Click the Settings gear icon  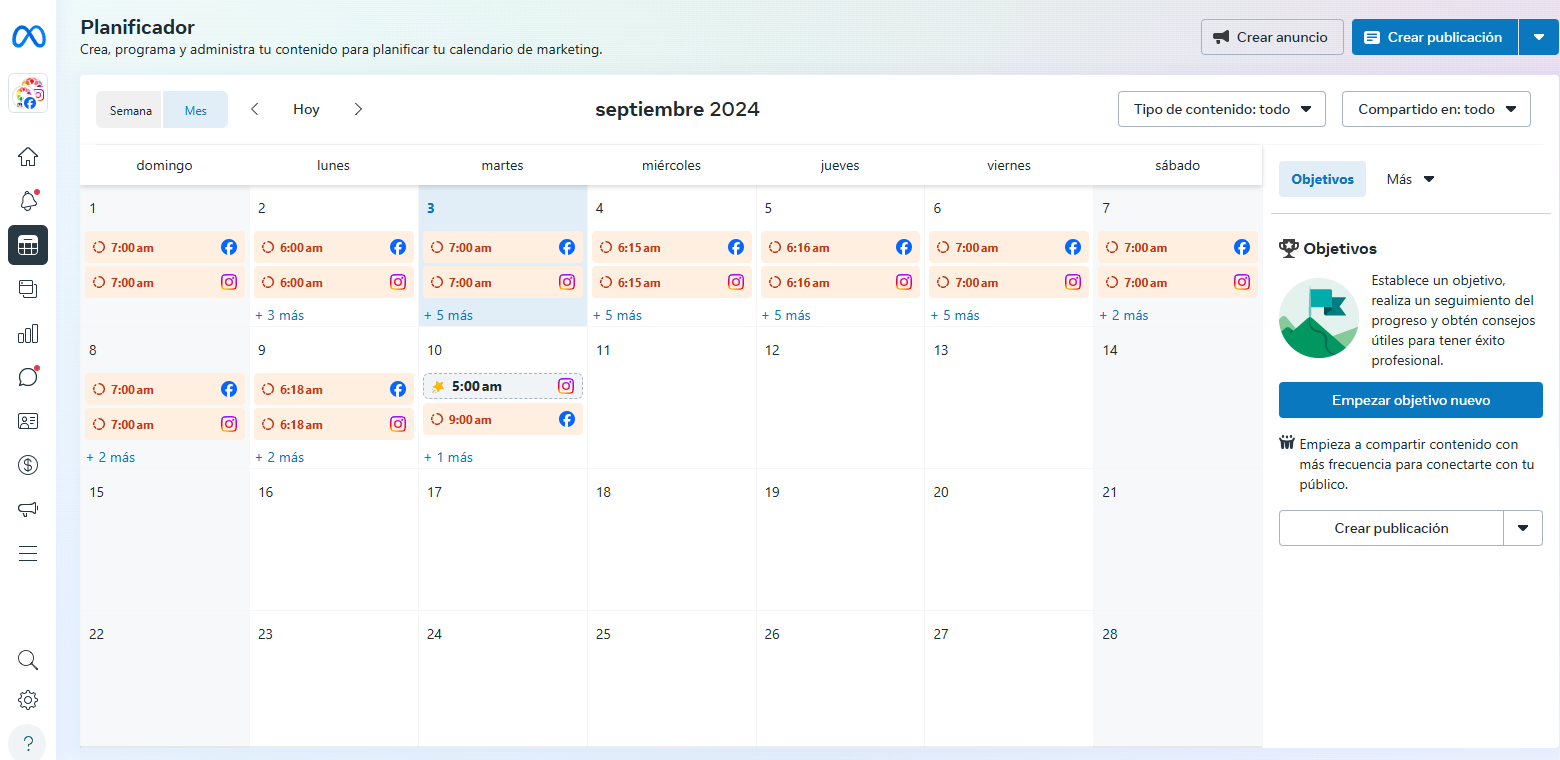pos(28,700)
